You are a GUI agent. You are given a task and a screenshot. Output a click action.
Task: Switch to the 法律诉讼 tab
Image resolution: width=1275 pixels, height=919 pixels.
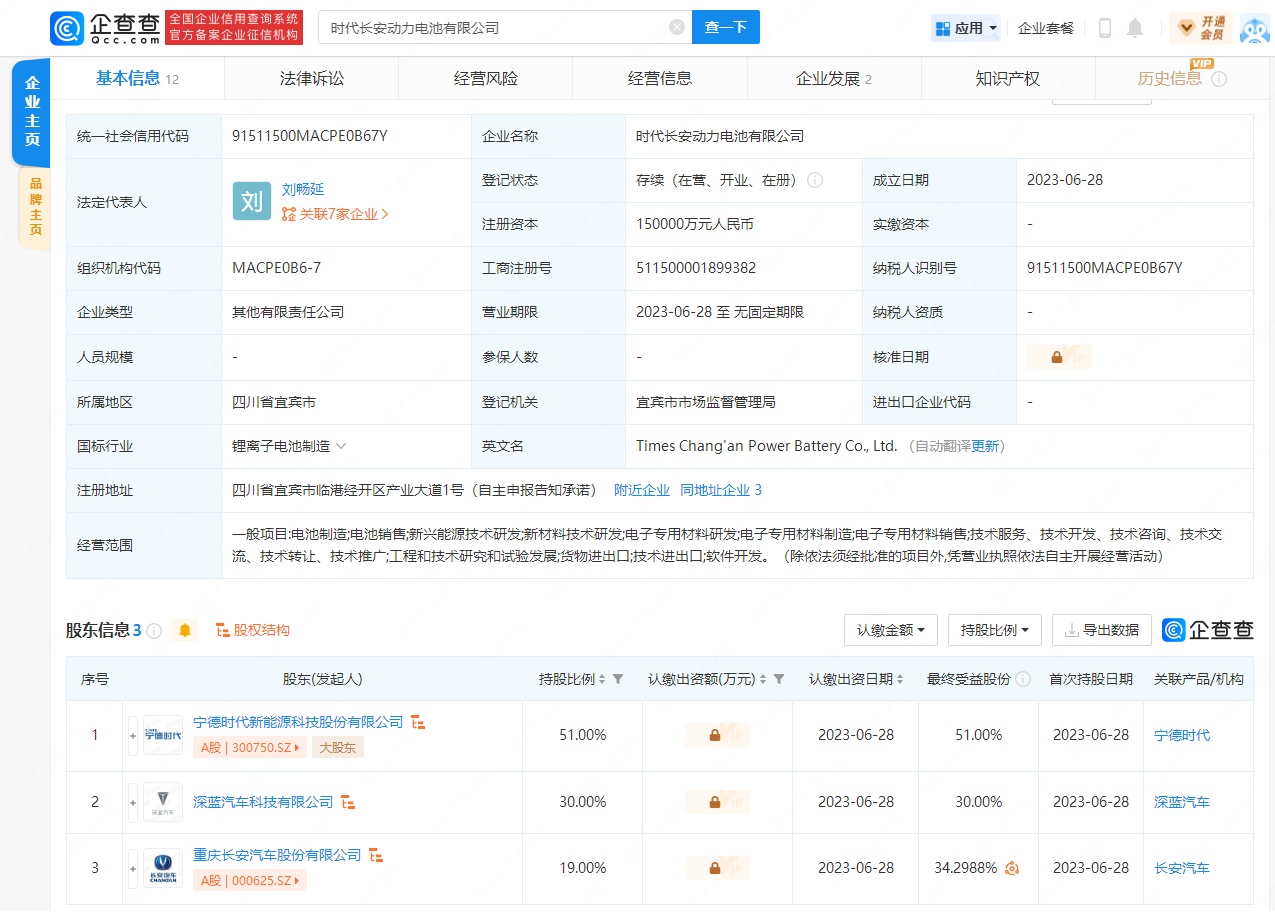[x=311, y=79]
